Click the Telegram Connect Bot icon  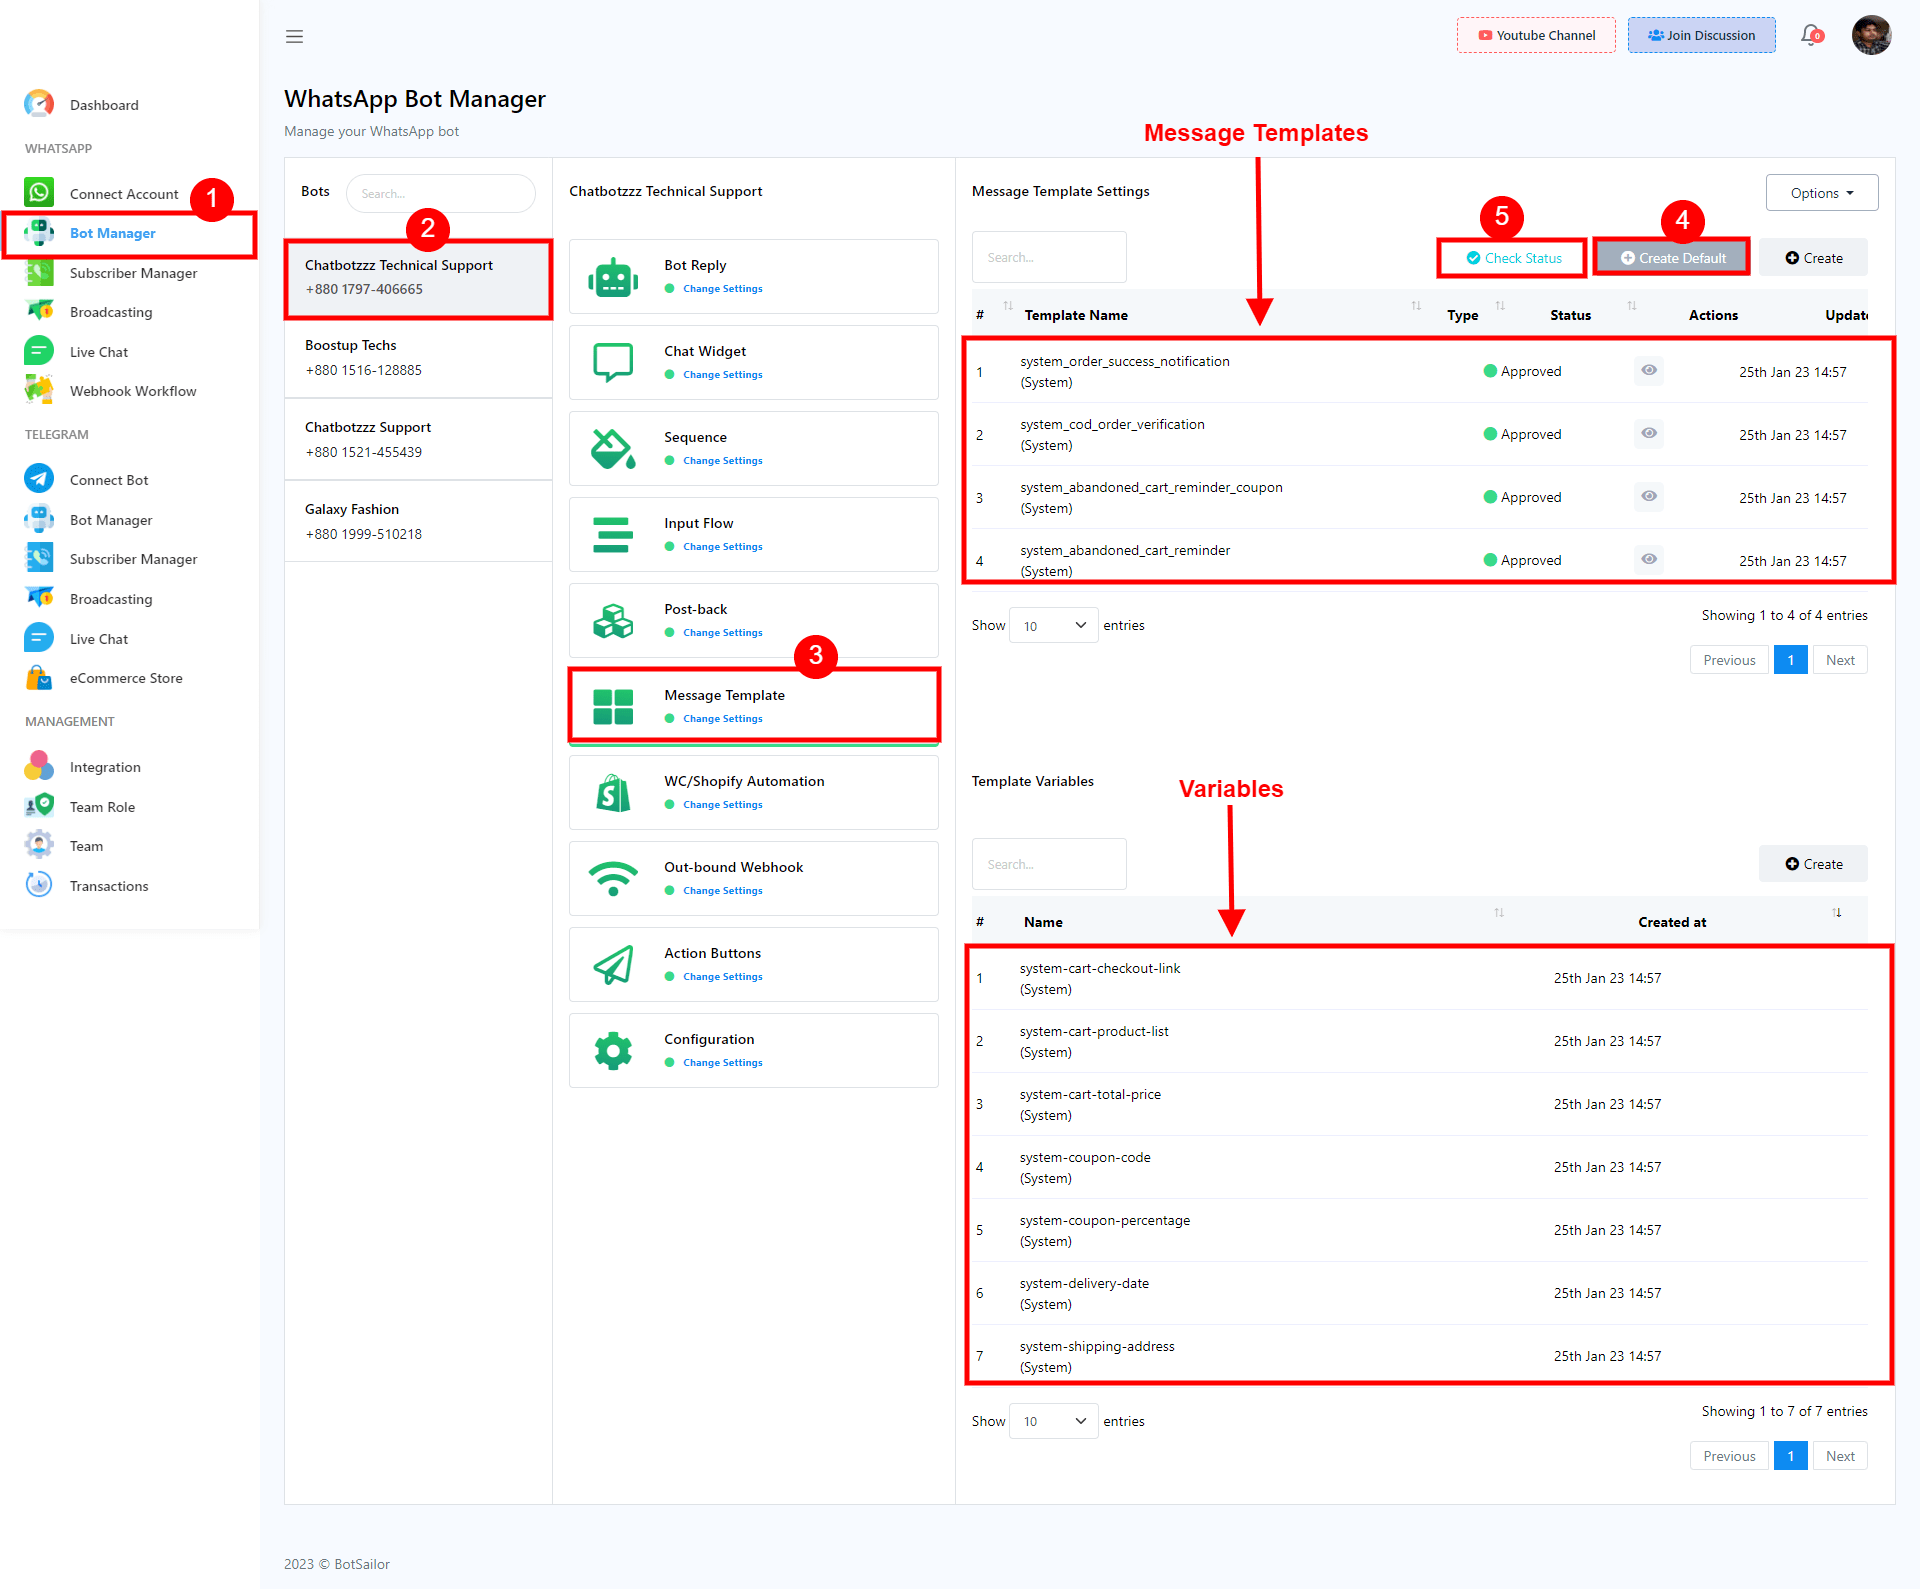pos(39,479)
